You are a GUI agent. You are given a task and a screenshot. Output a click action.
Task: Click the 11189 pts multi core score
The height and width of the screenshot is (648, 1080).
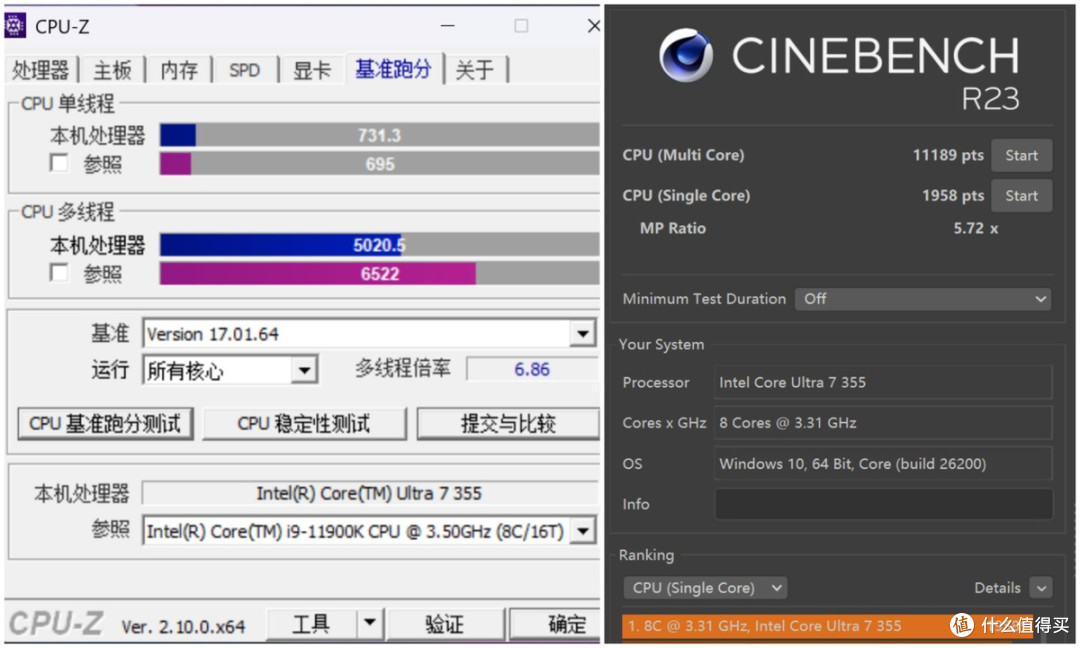point(948,155)
